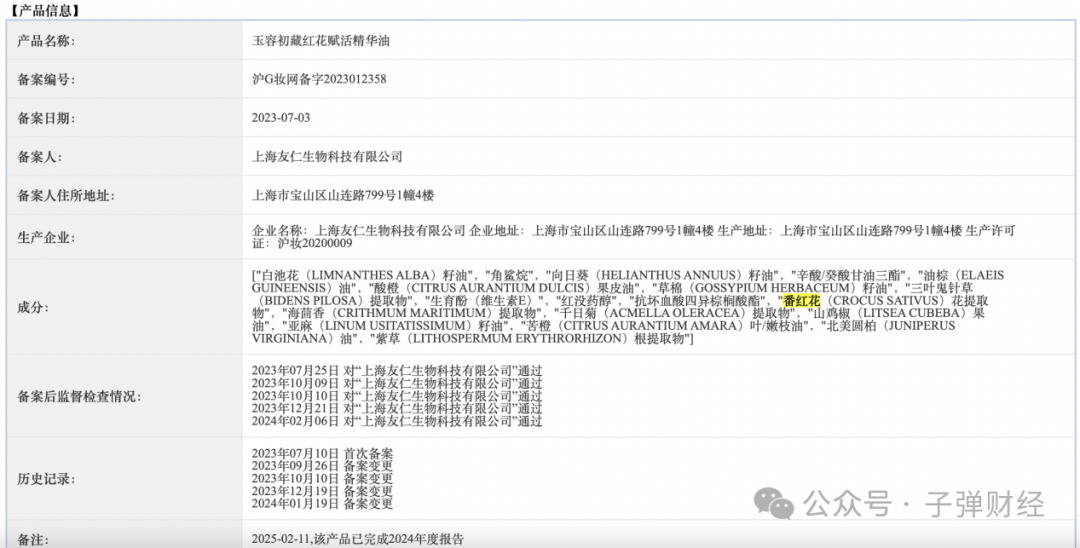This screenshot has height=548, width=1080.
Task: Select the 产品名称 label cell
Action: click(x=124, y=41)
